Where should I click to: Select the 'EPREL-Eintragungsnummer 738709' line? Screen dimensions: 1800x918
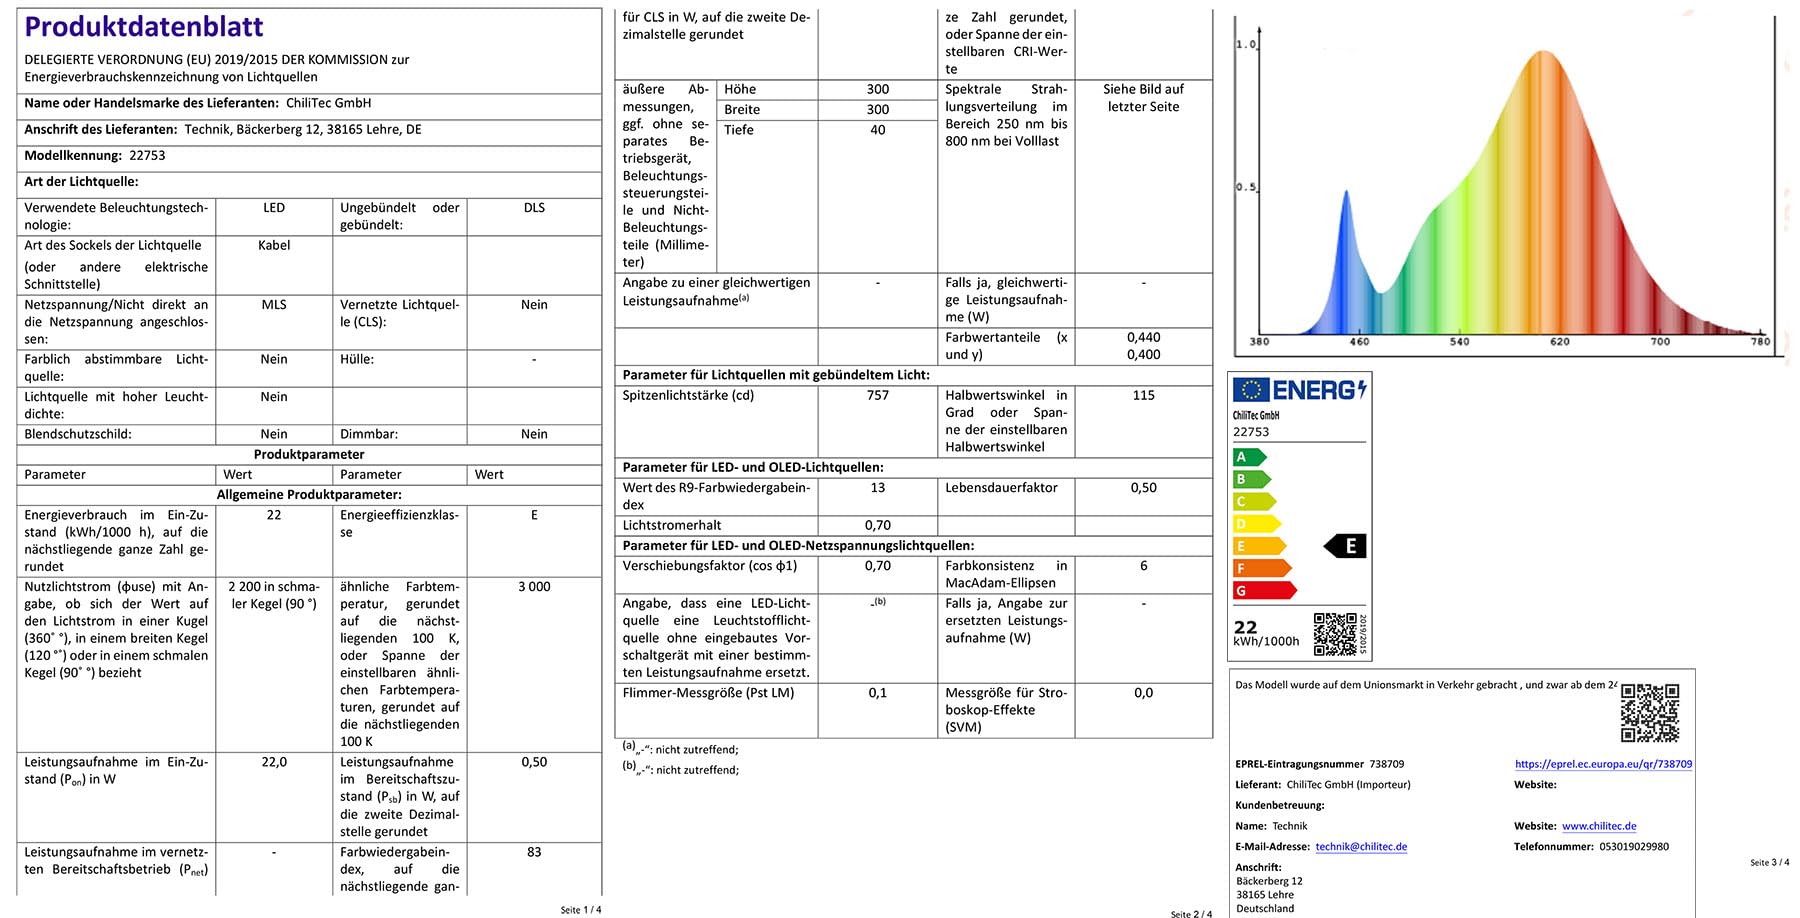(x=1320, y=764)
